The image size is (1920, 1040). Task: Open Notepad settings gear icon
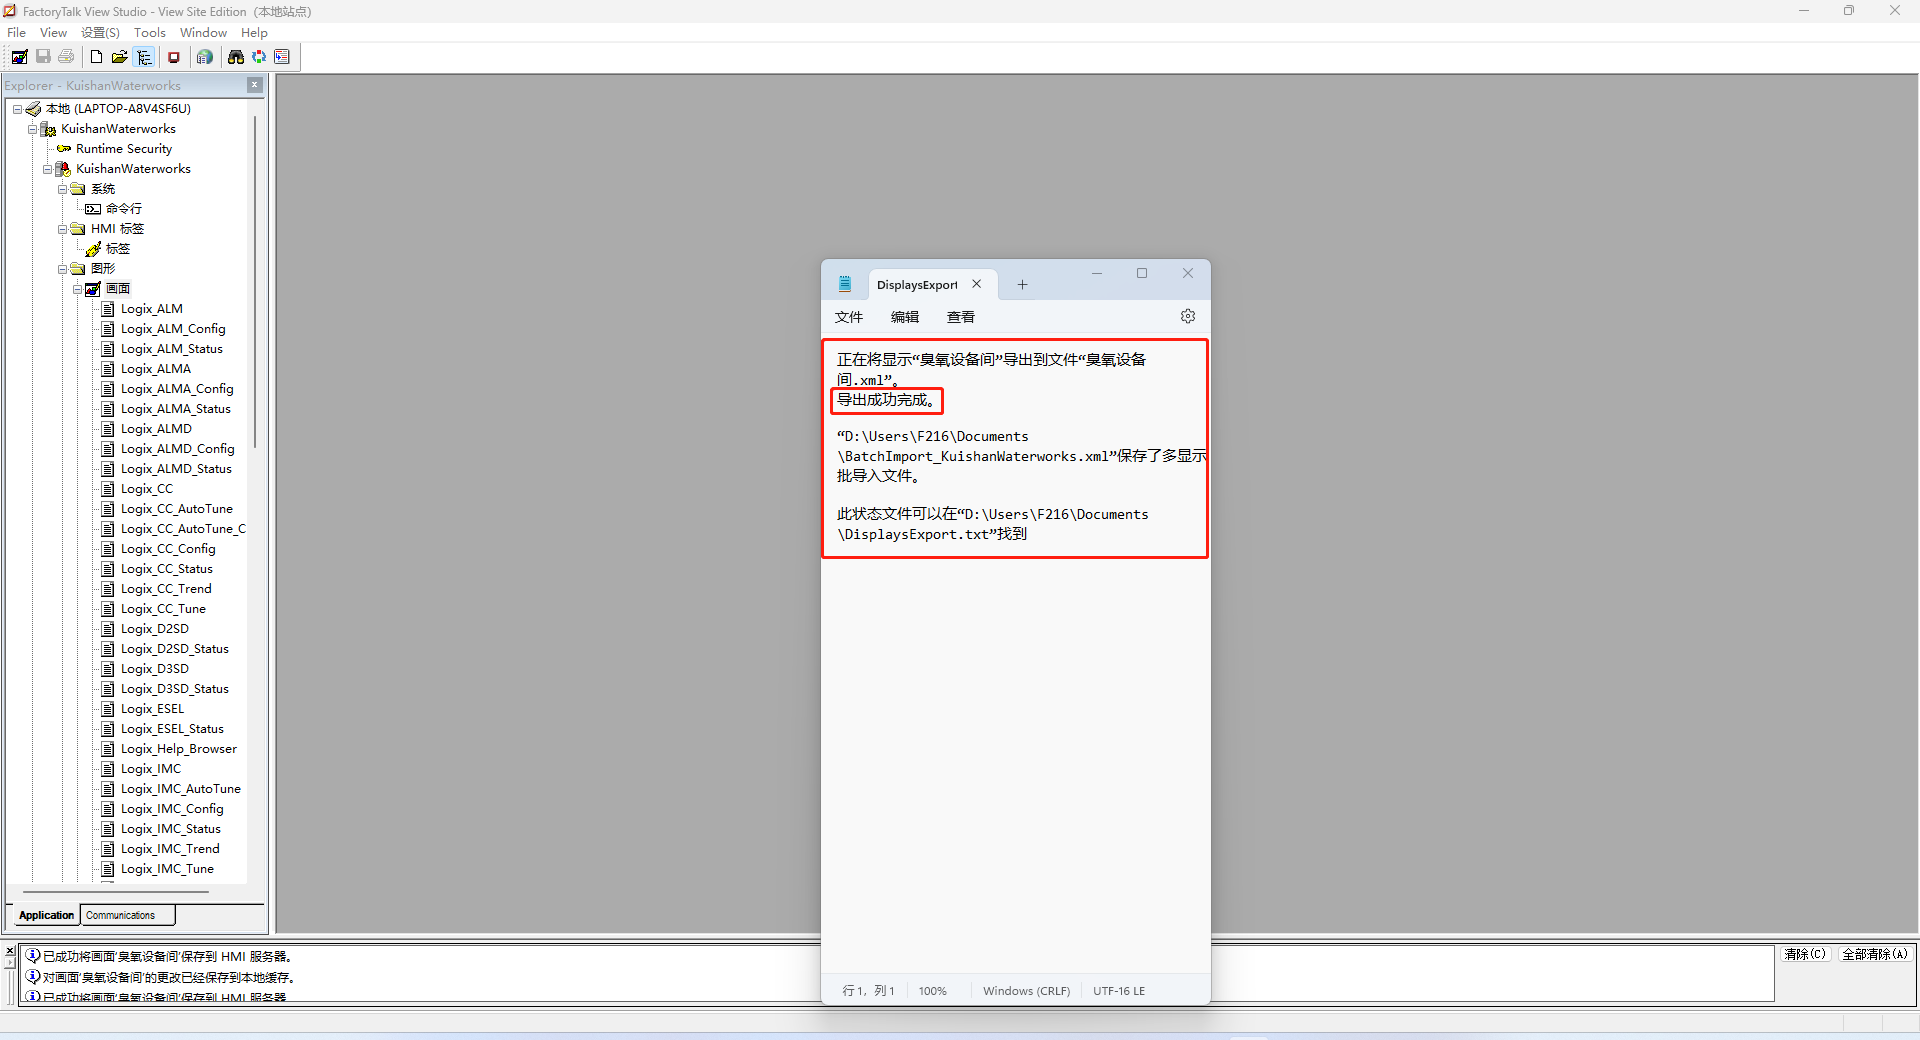1188,316
